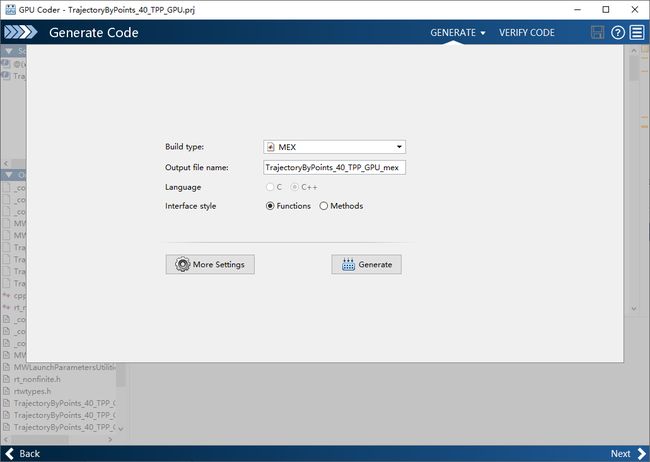The height and width of the screenshot is (462, 650).
Task: Open the GENERATE dropdown arrow in header
Action: click(x=483, y=33)
